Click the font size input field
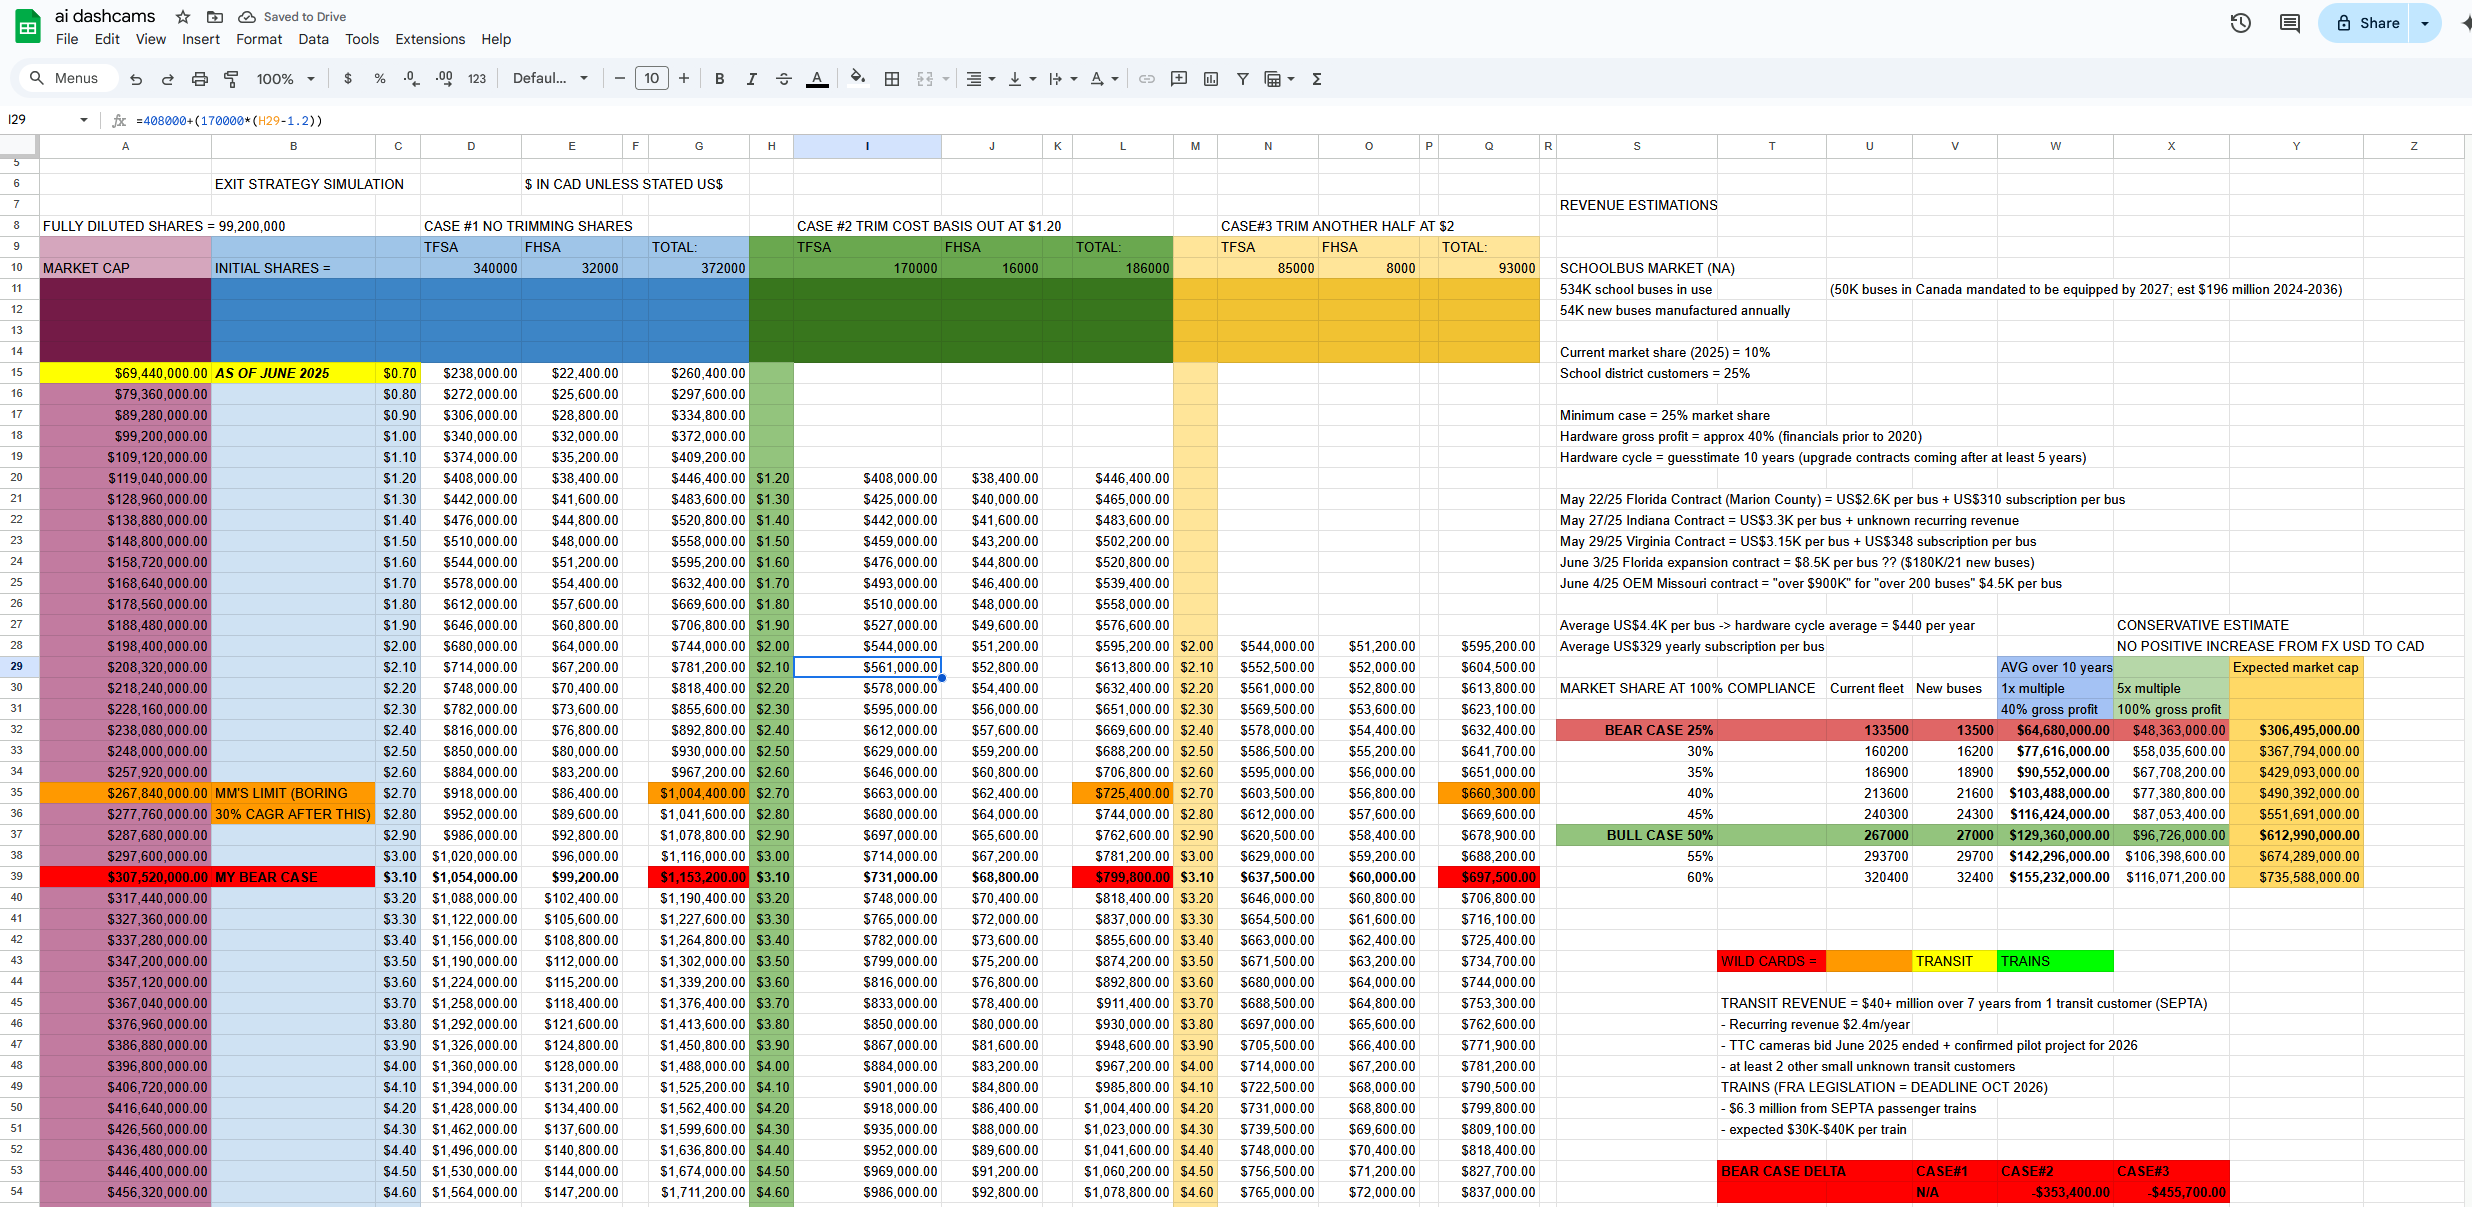The width and height of the screenshot is (2472, 1207). coord(651,79)
